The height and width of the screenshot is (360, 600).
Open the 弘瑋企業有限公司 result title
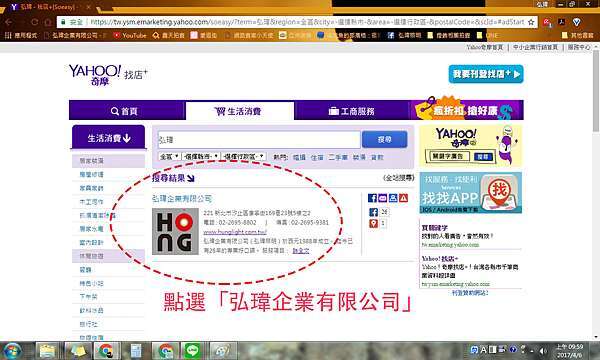point(182,199)
